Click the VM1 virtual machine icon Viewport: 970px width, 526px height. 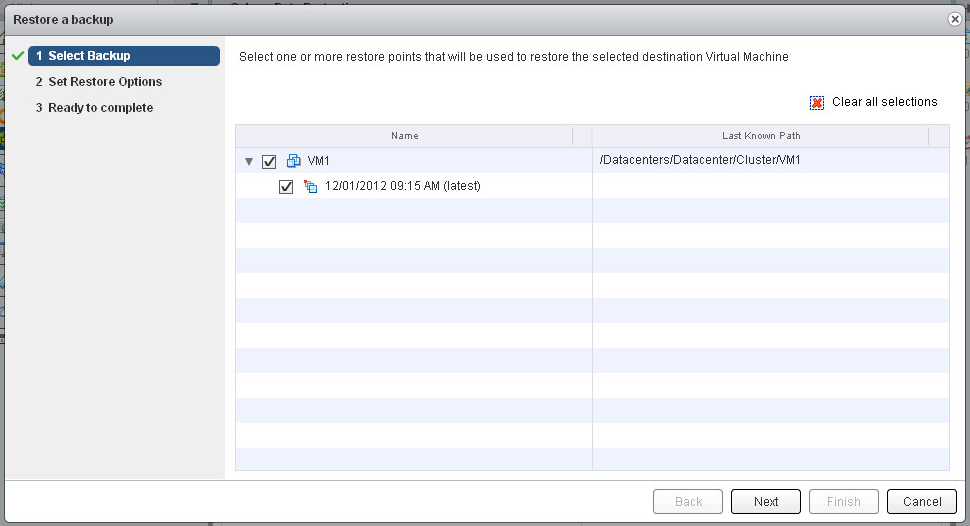point(293,161)
